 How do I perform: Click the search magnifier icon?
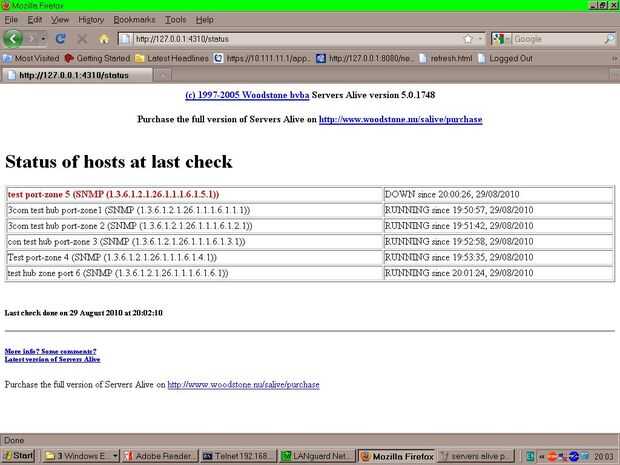click(x=609, y=39)
